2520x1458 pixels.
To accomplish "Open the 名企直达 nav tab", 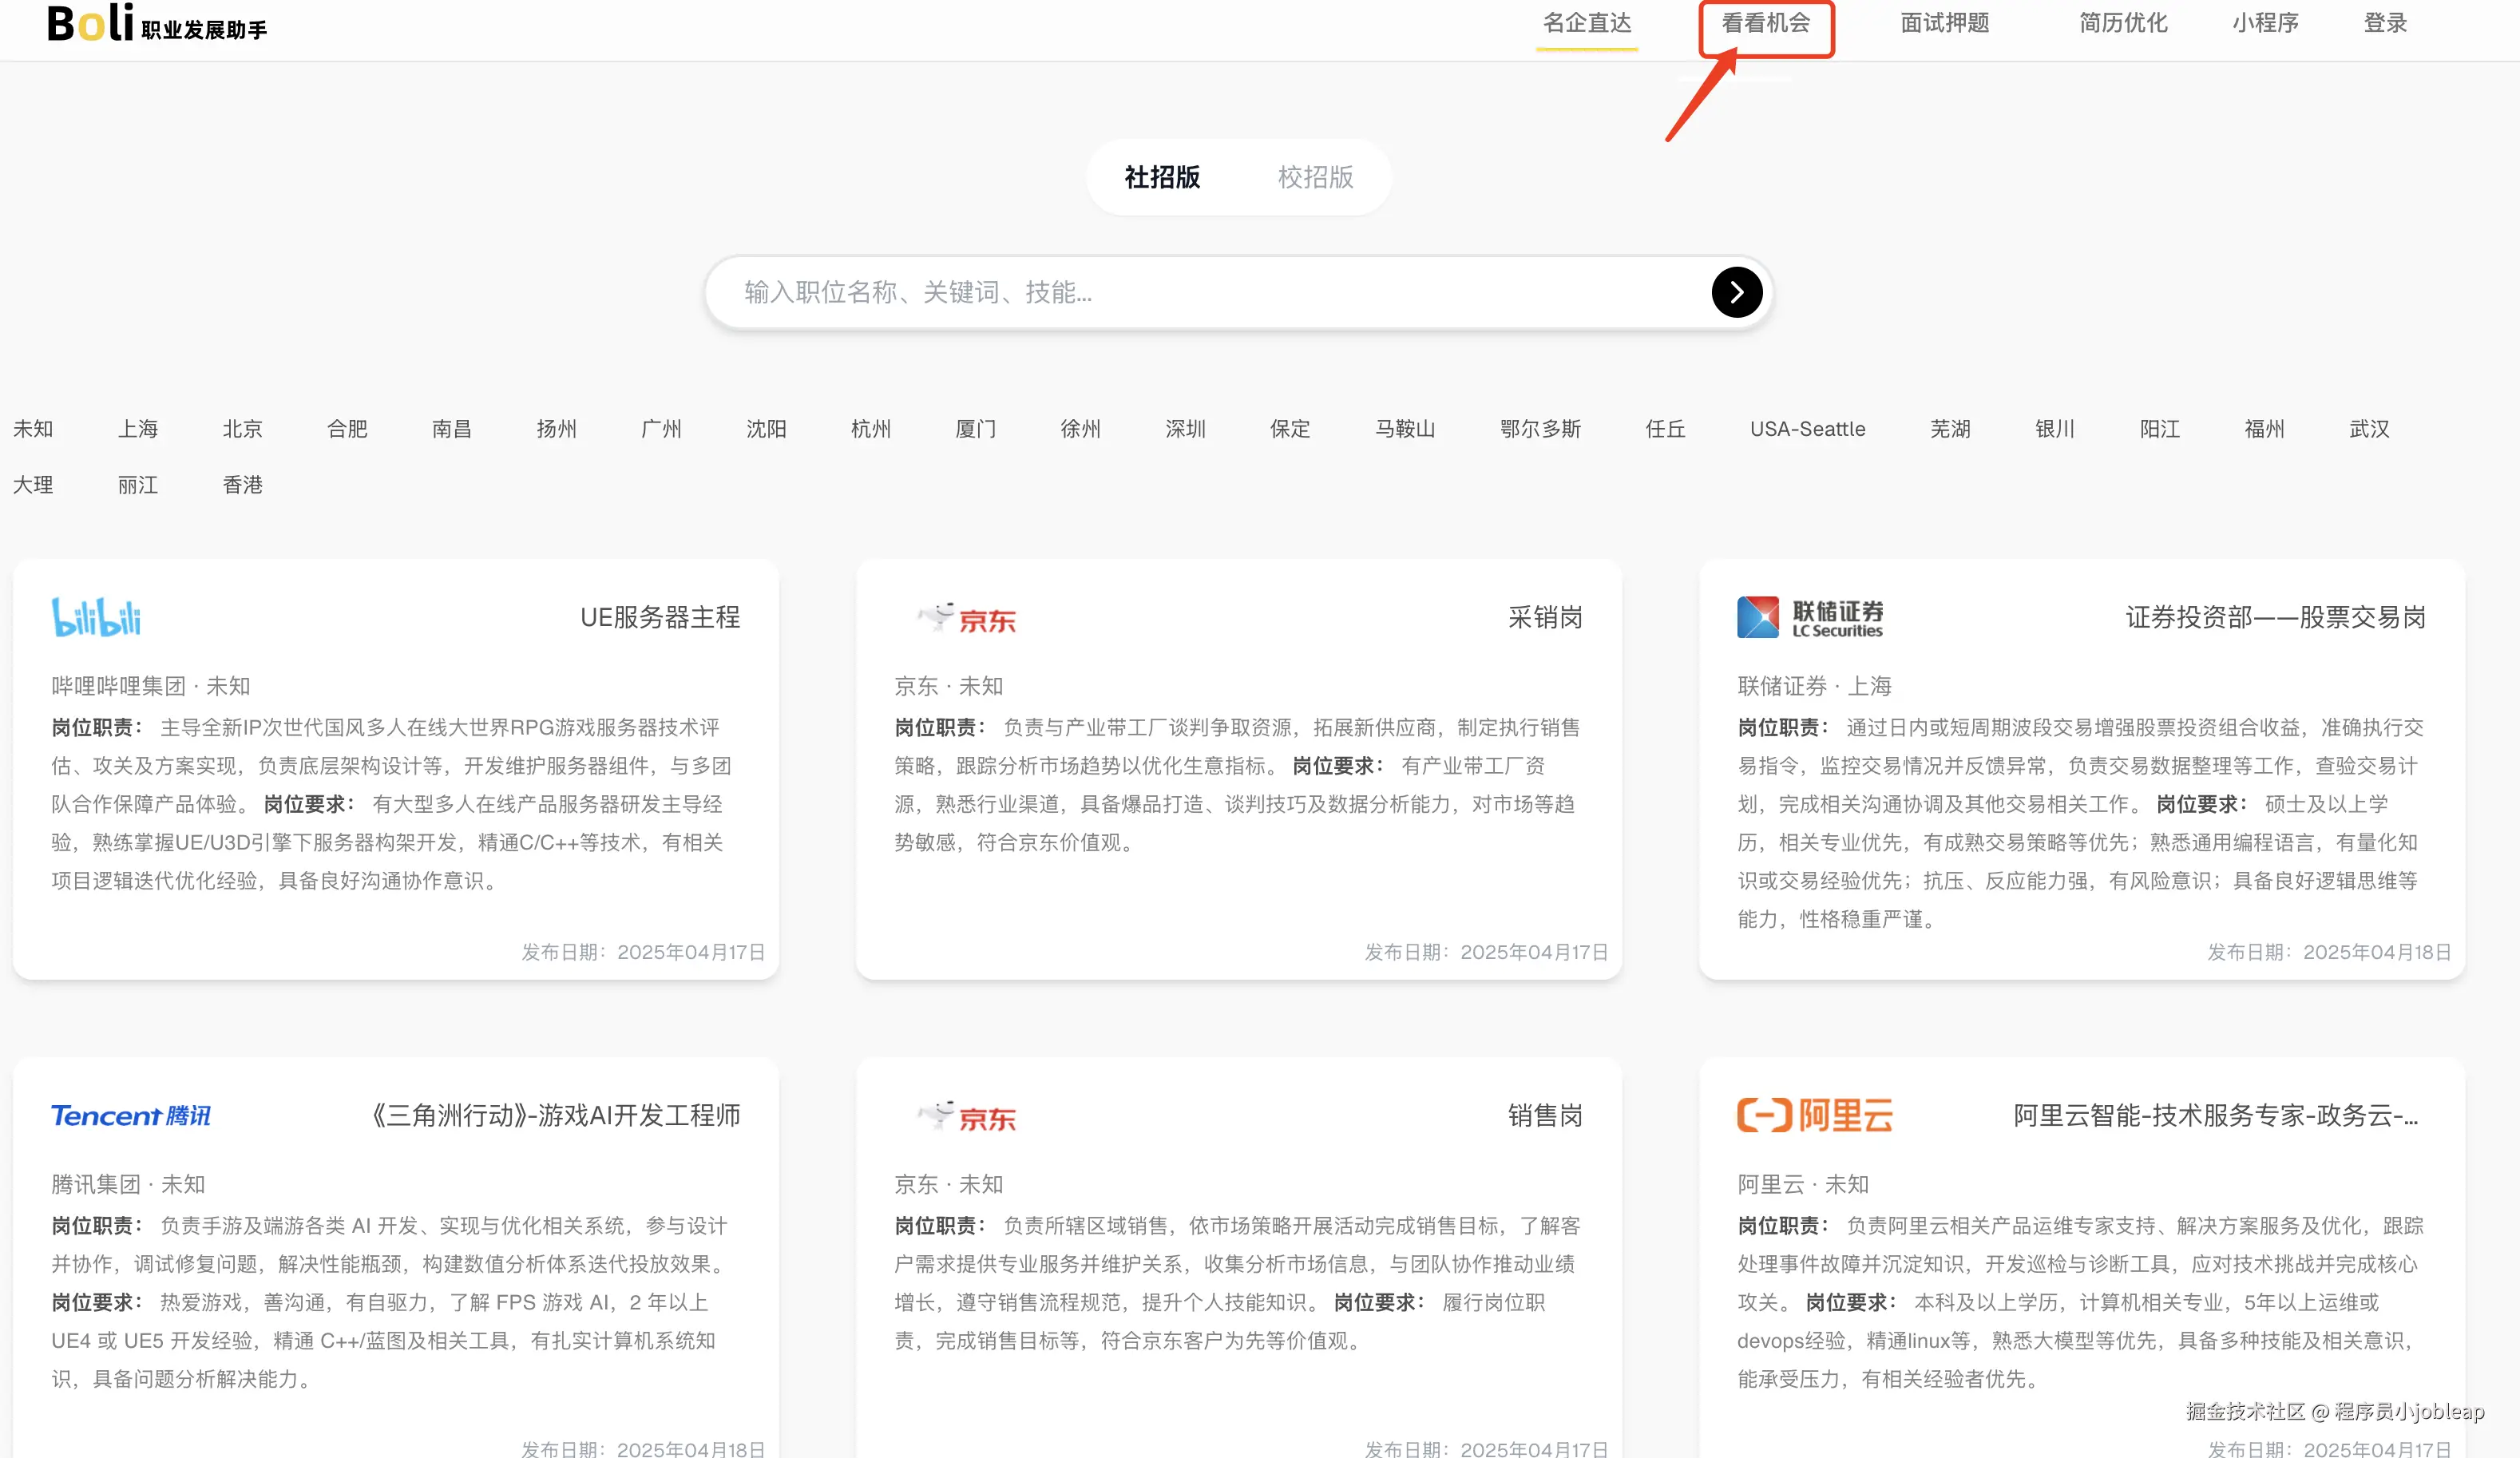I will [x=1586, y=23].
